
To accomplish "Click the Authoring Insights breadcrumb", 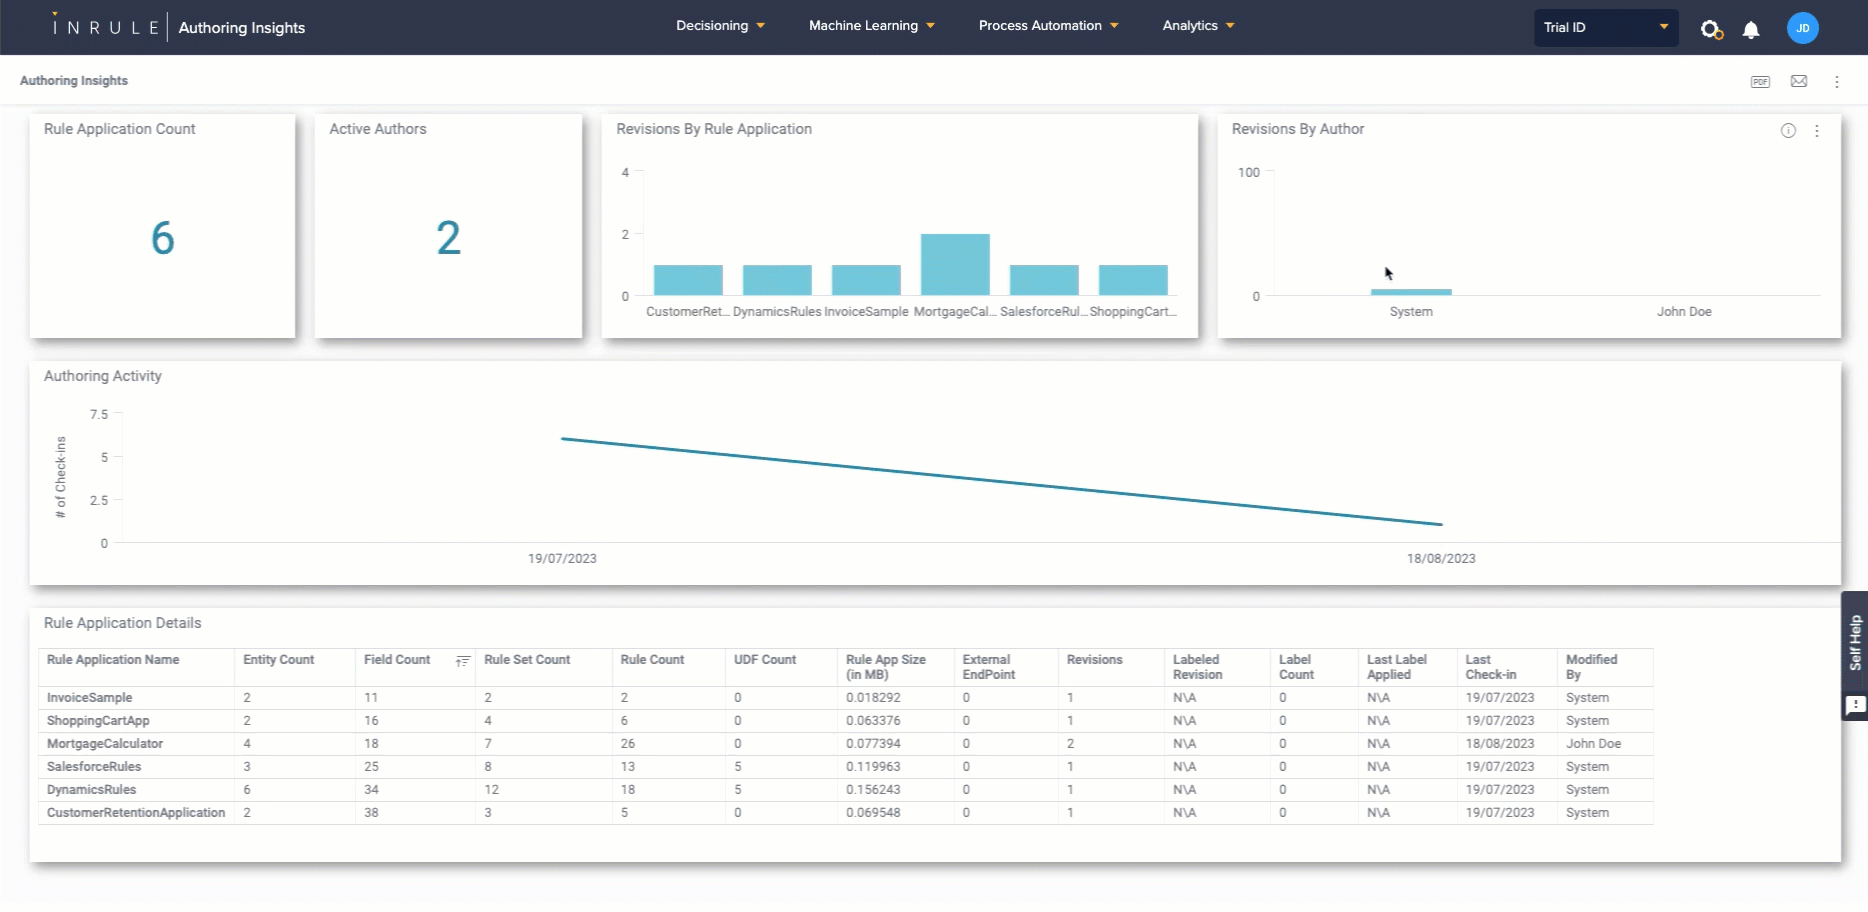I will point(74,81).
